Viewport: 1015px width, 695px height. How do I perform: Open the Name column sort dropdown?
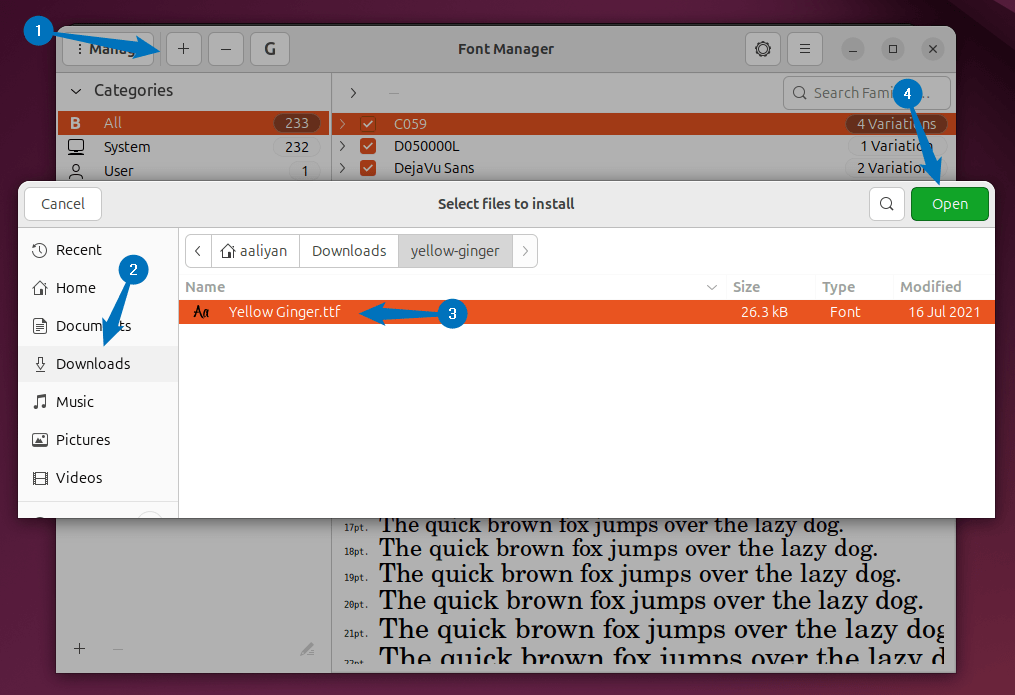click(712, 287)
